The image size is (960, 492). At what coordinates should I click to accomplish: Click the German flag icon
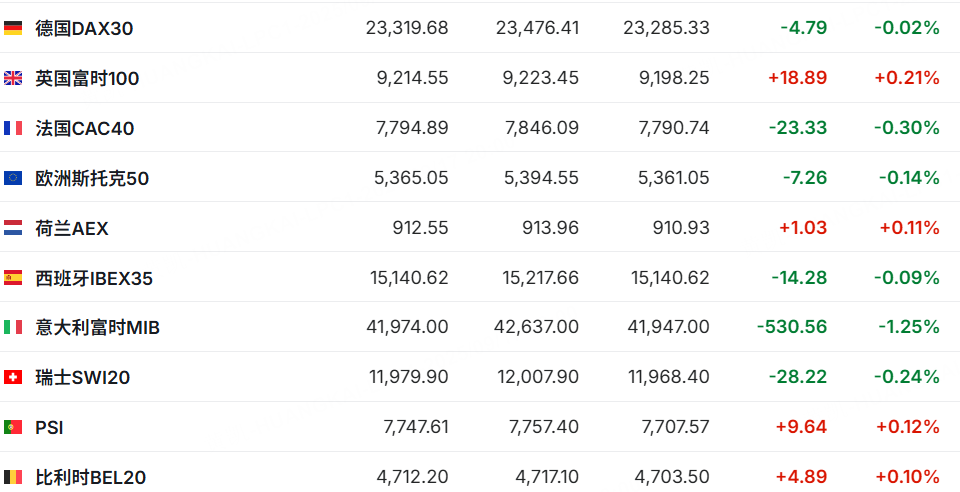13,28
